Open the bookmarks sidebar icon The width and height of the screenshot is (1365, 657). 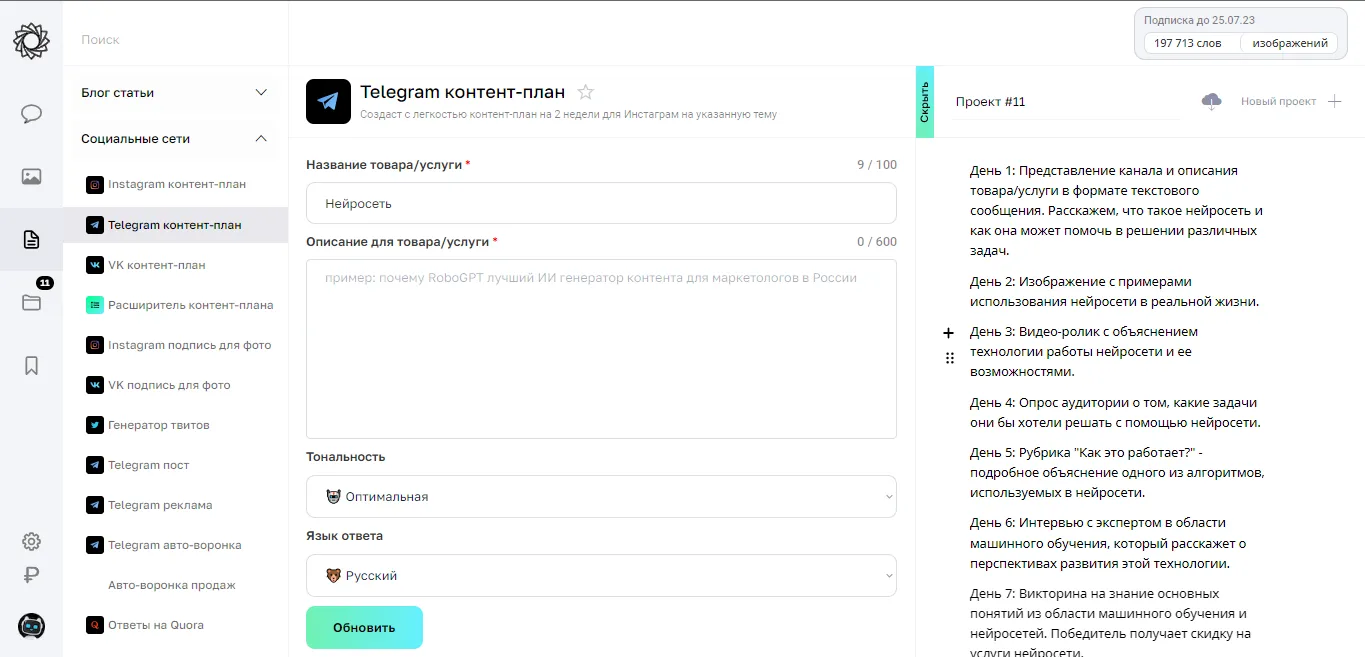coord(31,365)
